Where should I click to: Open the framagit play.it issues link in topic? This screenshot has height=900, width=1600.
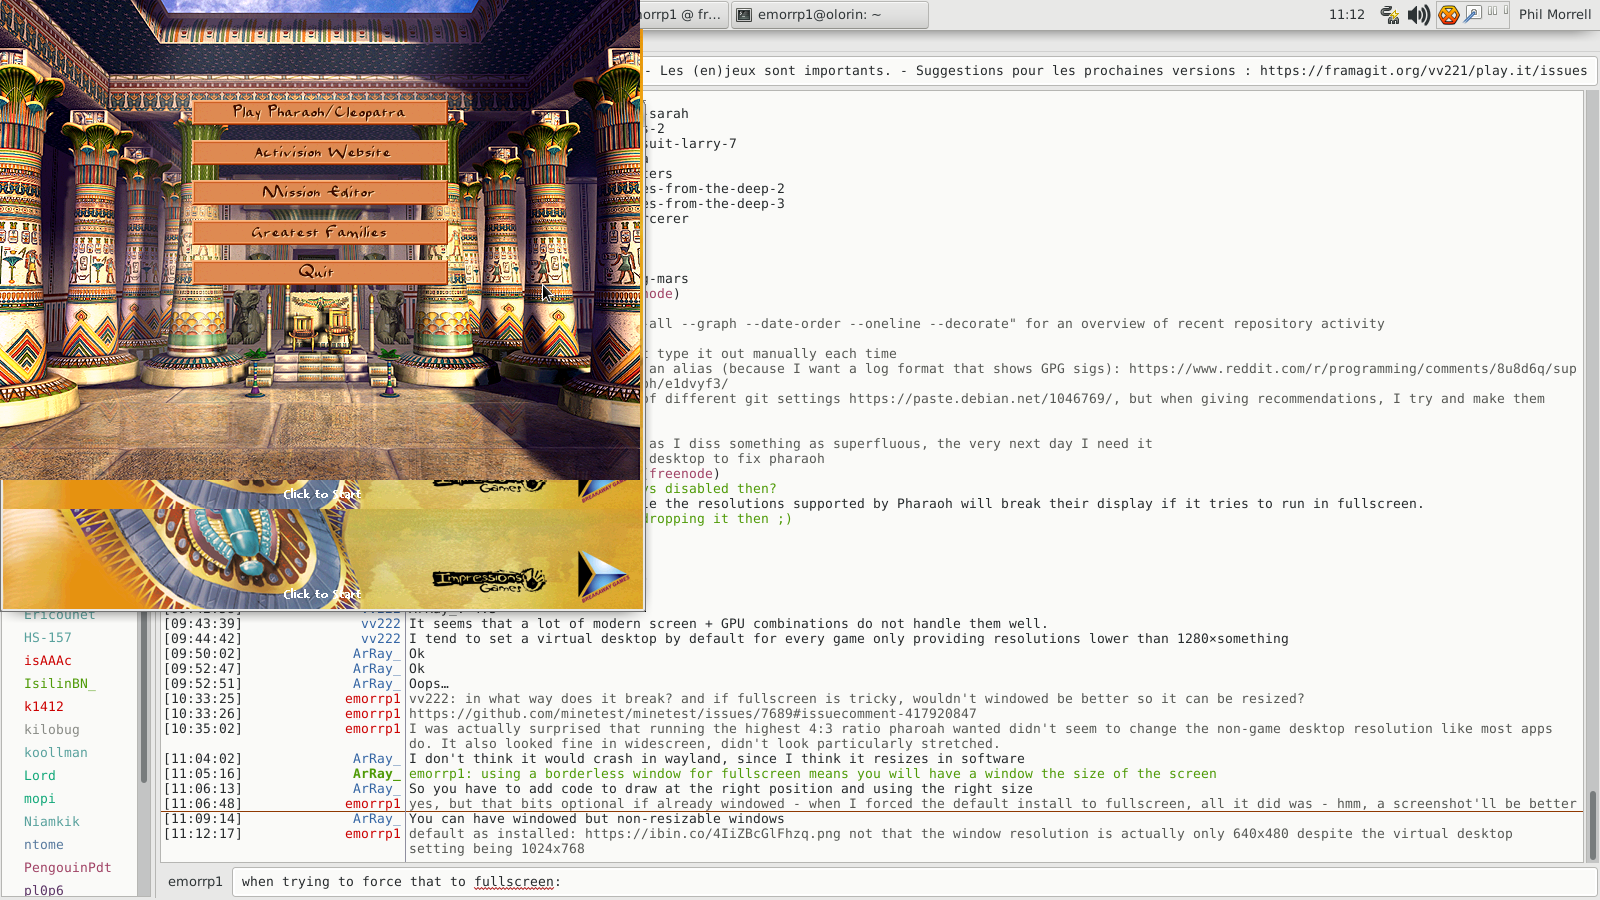pos(1423,71)
